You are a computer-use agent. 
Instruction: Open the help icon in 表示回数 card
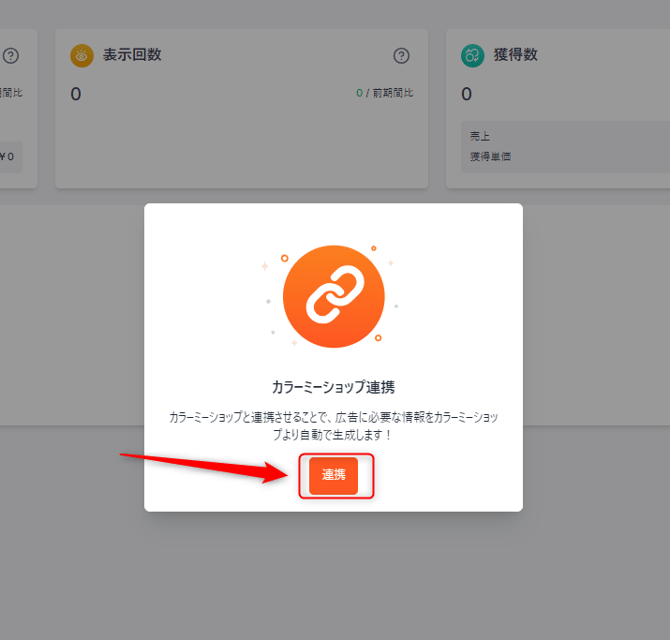point(401,56)
